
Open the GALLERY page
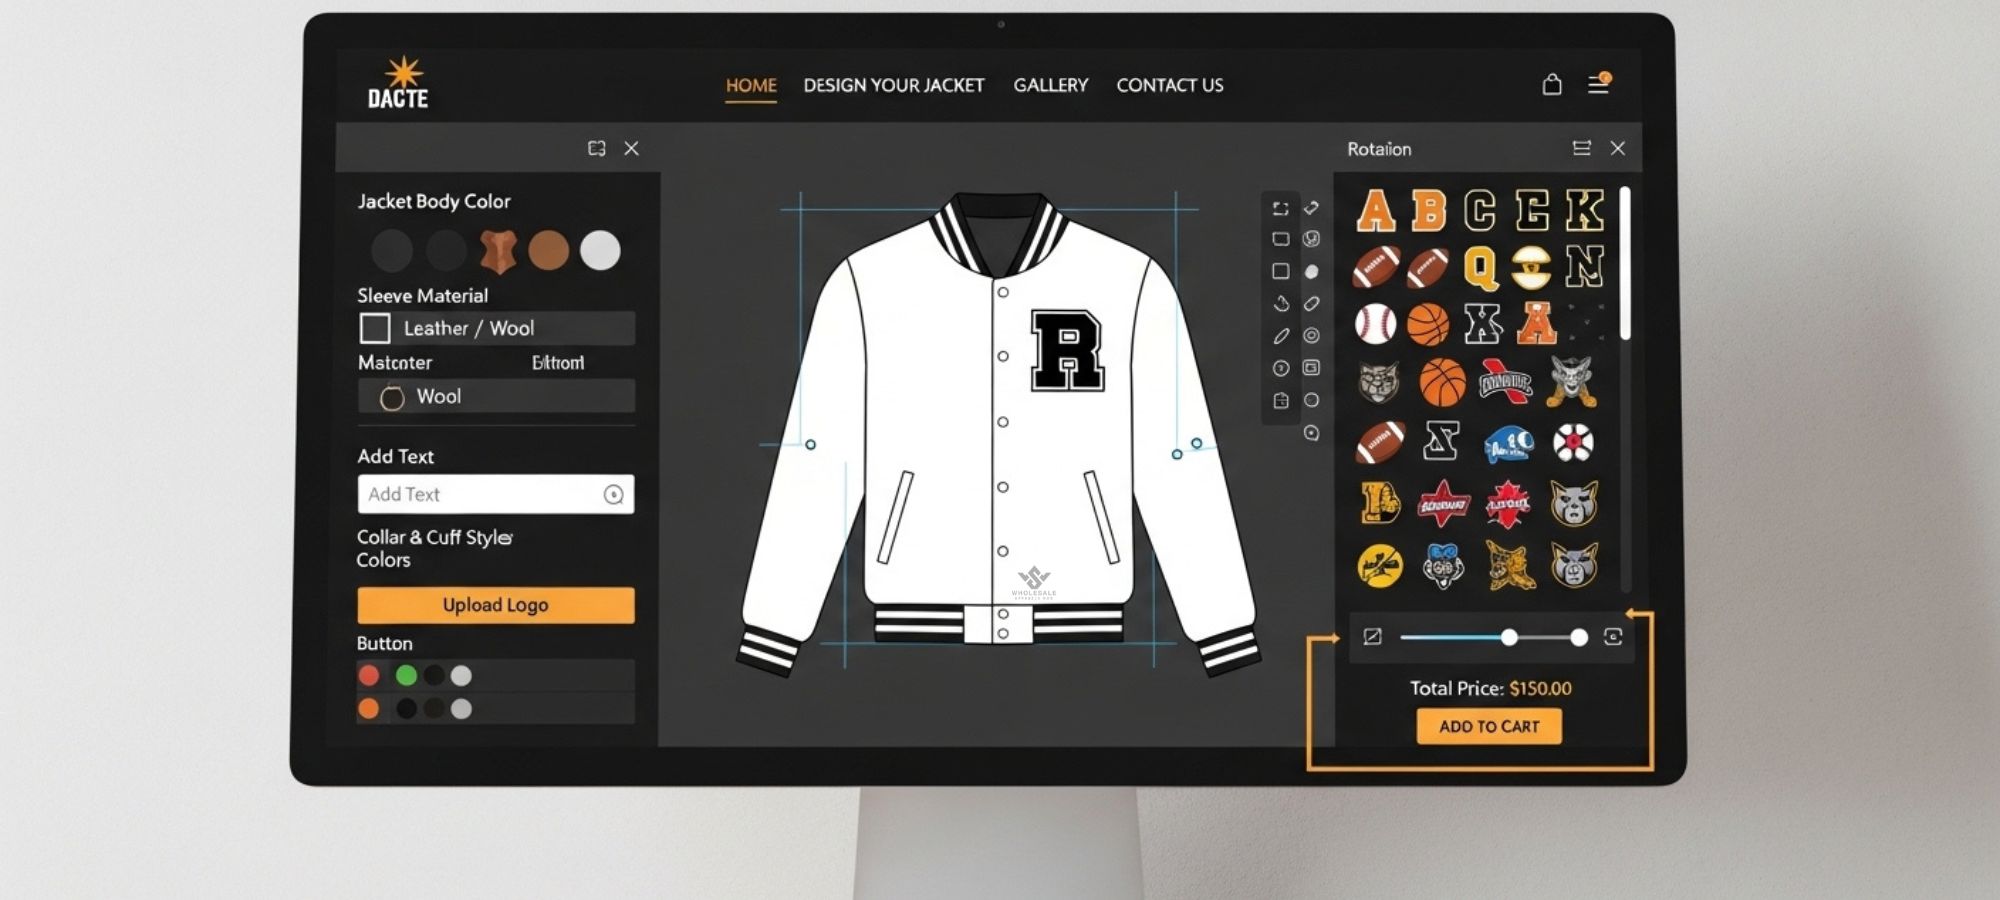(1050, 85)
